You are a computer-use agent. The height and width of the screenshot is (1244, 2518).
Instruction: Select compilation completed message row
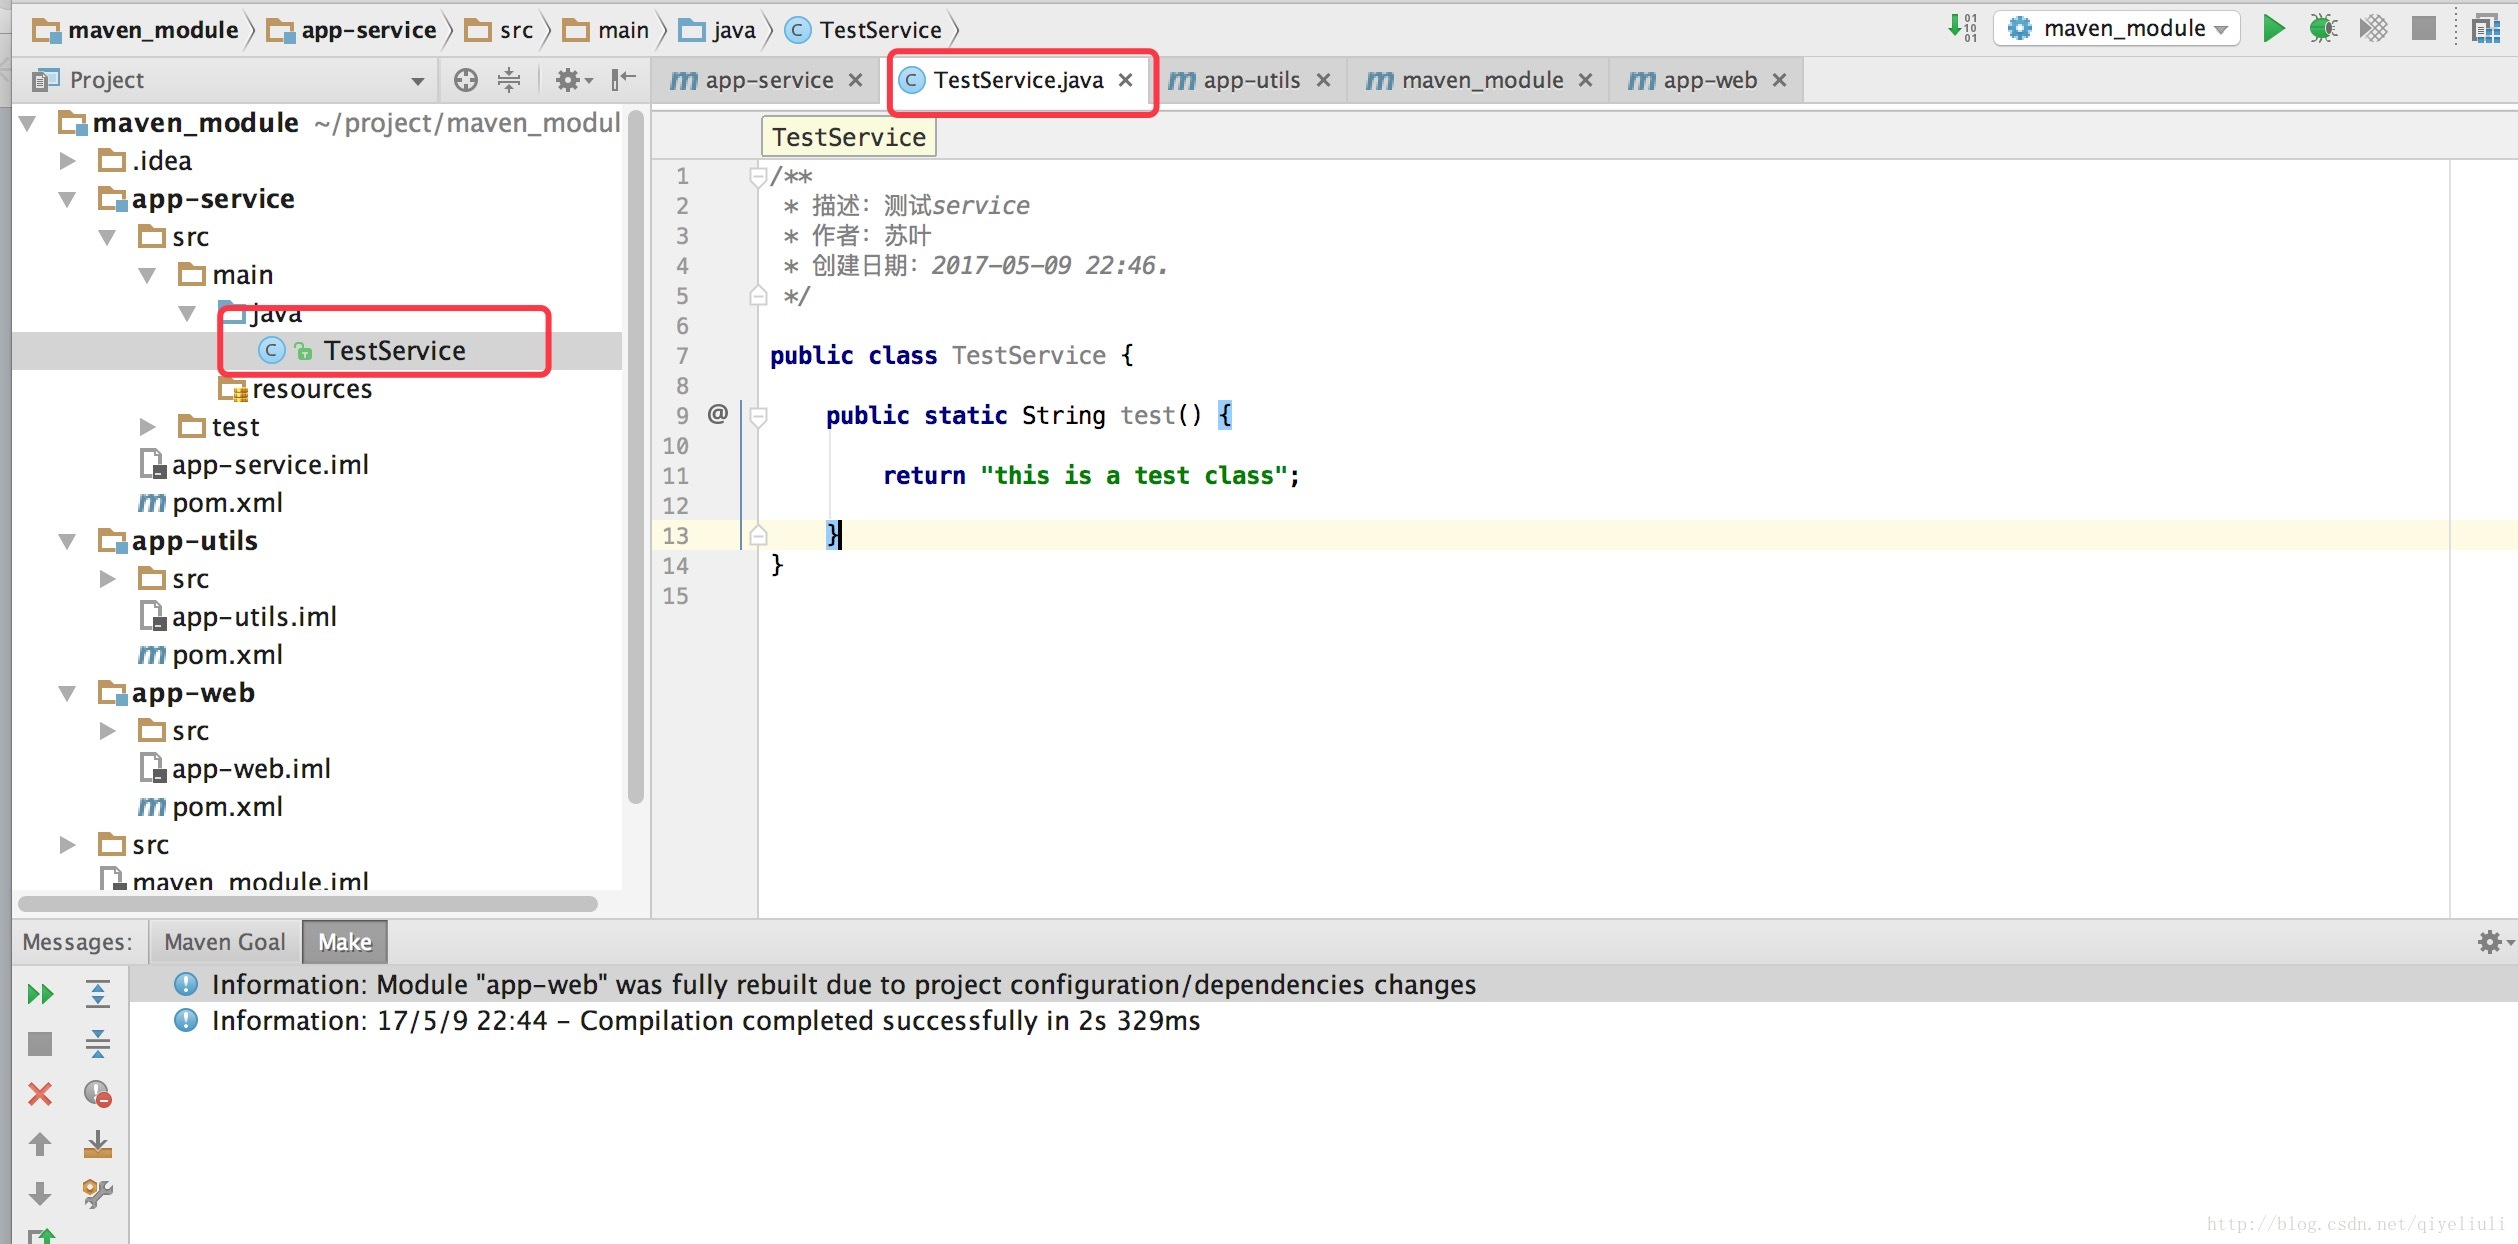pyautogui.click(x=1323, y=1021)
